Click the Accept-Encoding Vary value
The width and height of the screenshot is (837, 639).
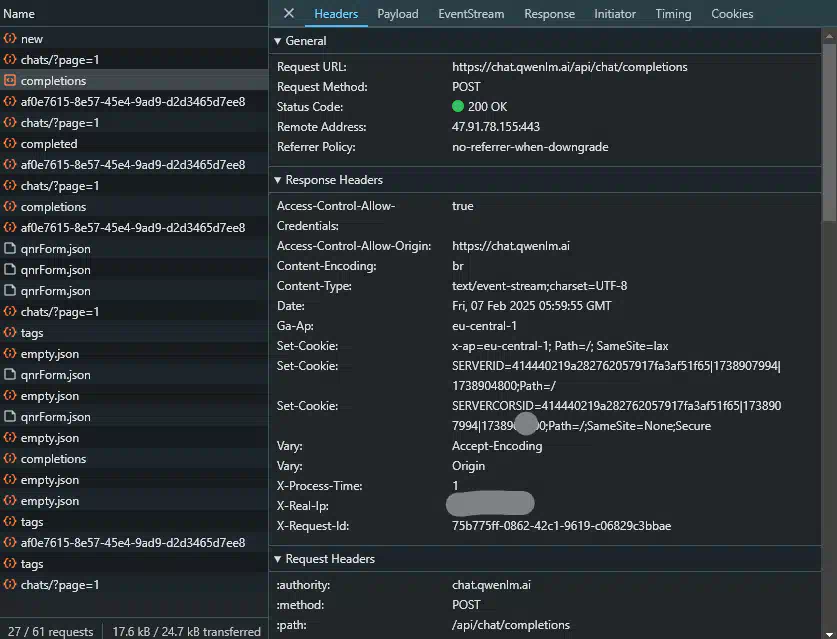coord(497,446)
